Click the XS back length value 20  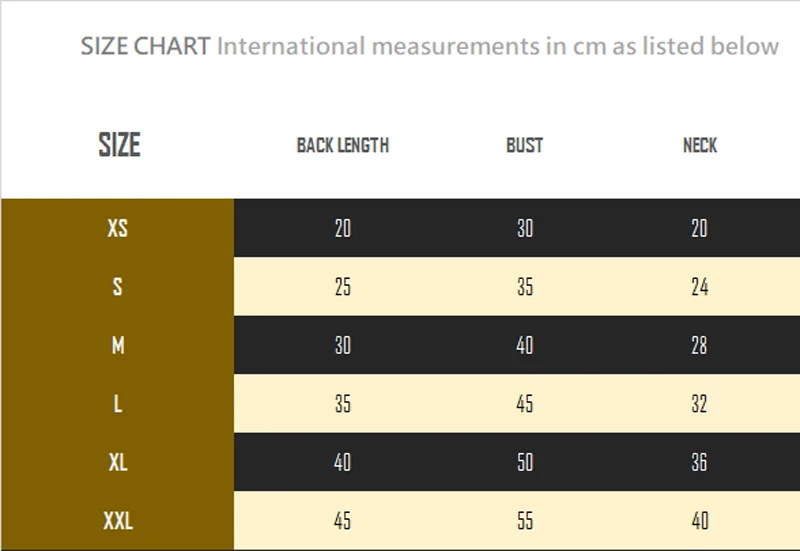point(343,229)
